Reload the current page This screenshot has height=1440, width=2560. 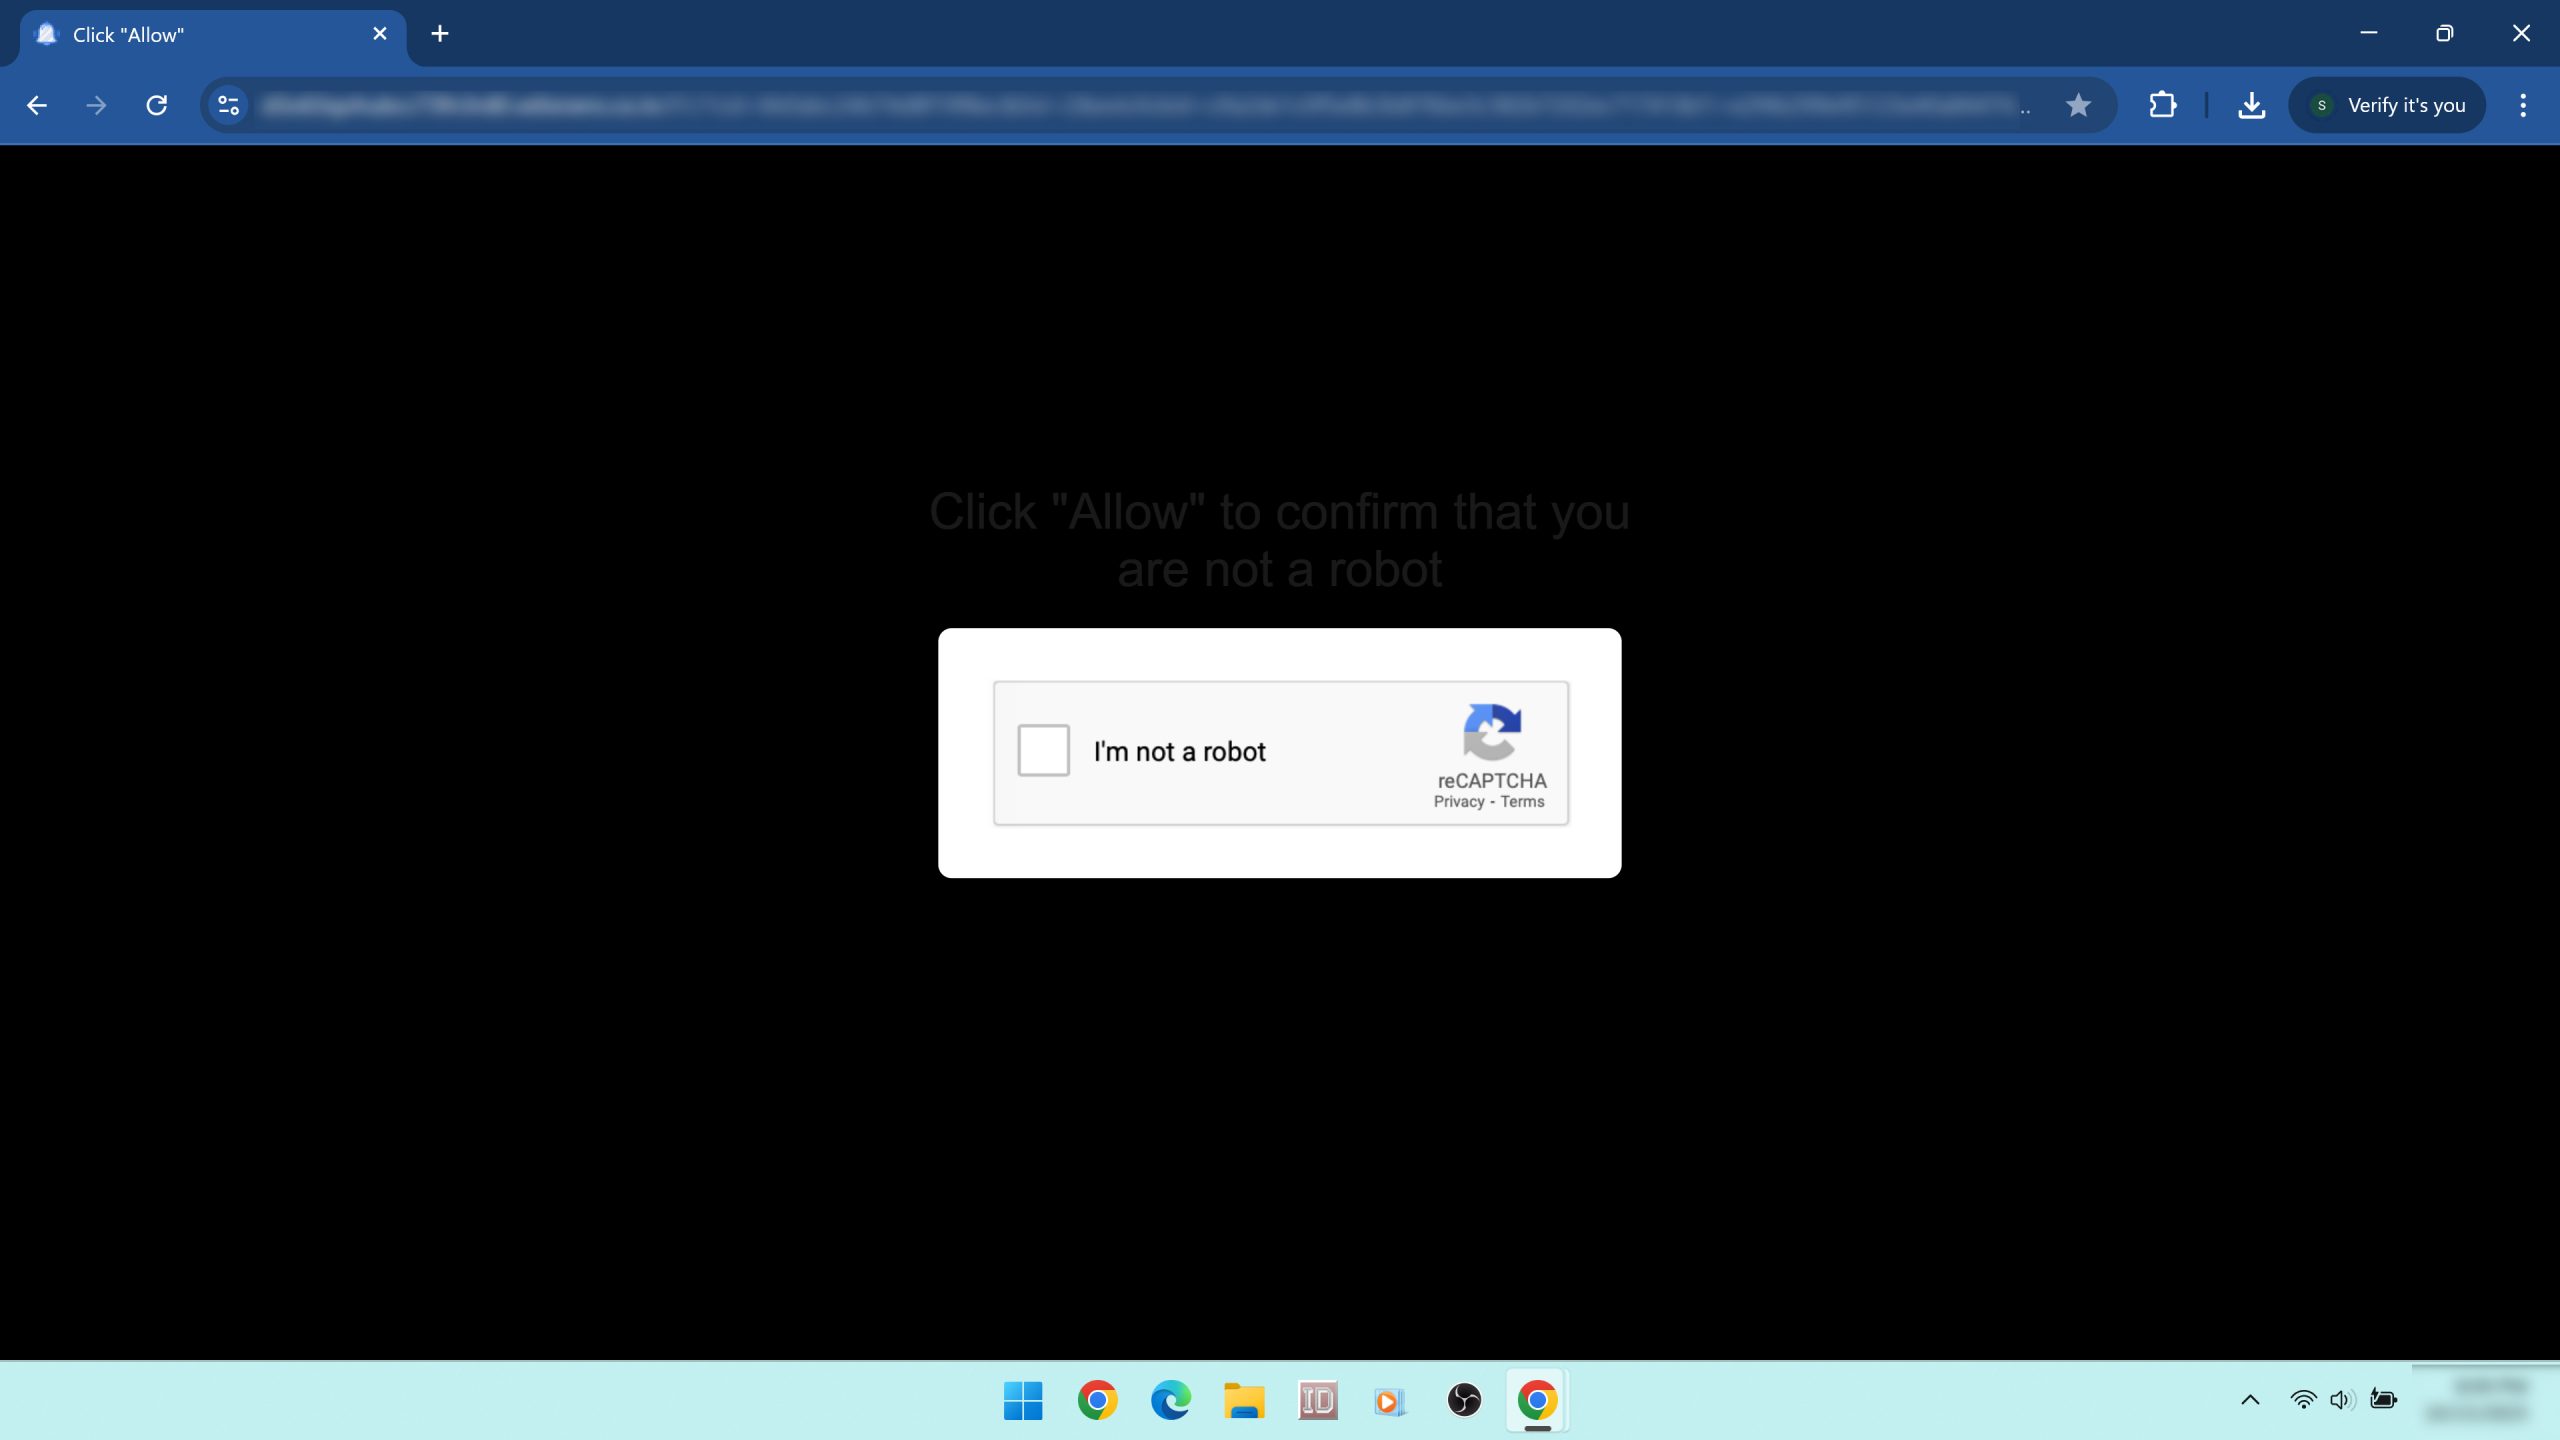tap(156, 105)
